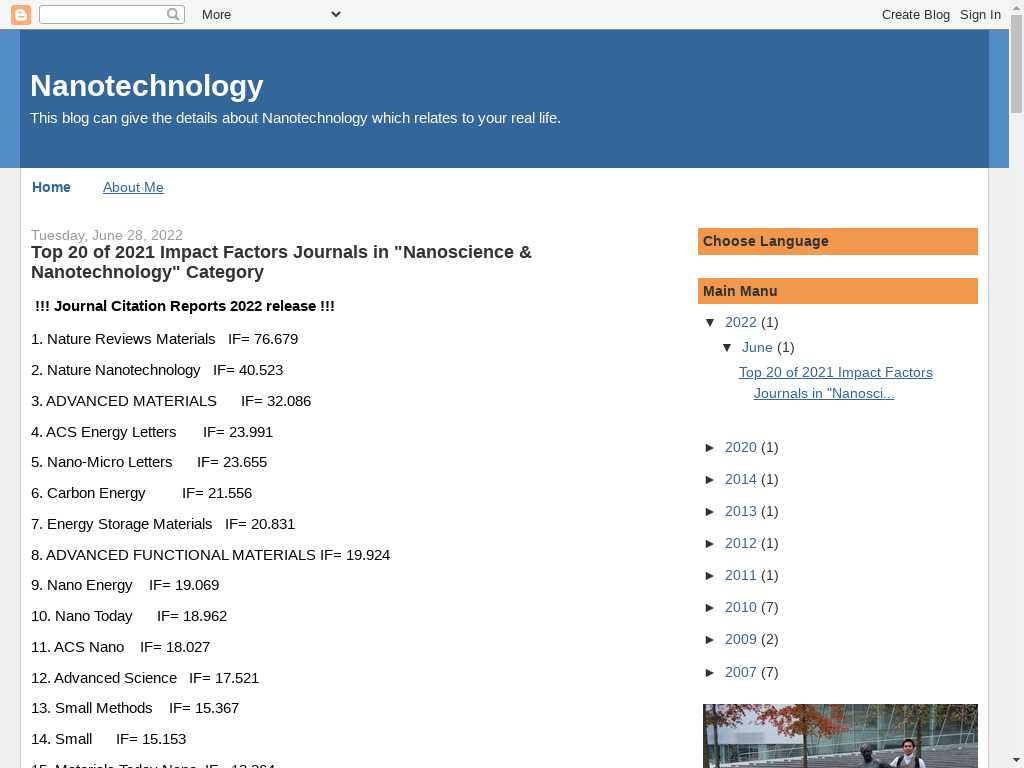Click the scrollbar down arrow
Screen dimensions: 1024x768
[1016, 762]
